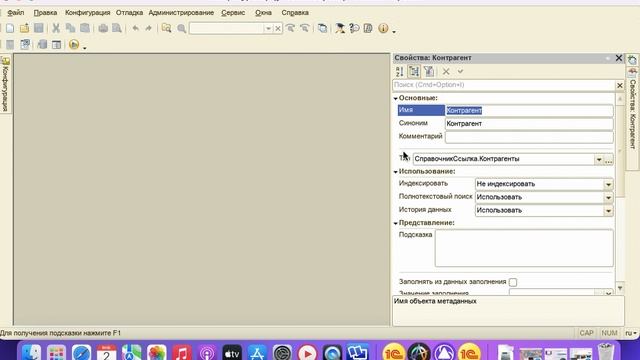
Task: Open the help index book icon
Action: [x=368, y=28]
